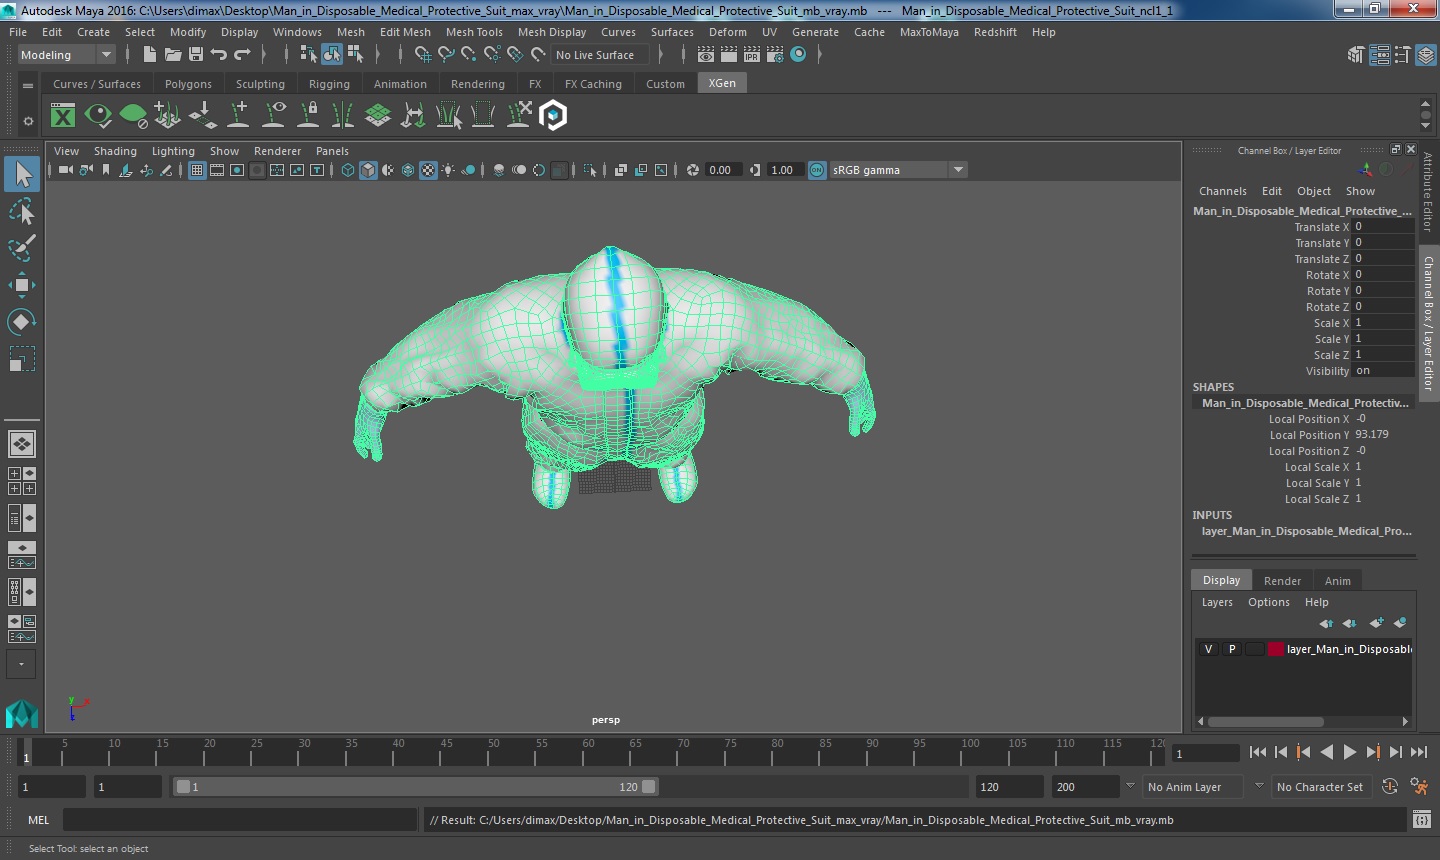The image size is (1440, 860).
Task: Select the layer_Man_in_Disposable input node
Action: tap(1306, 531)
